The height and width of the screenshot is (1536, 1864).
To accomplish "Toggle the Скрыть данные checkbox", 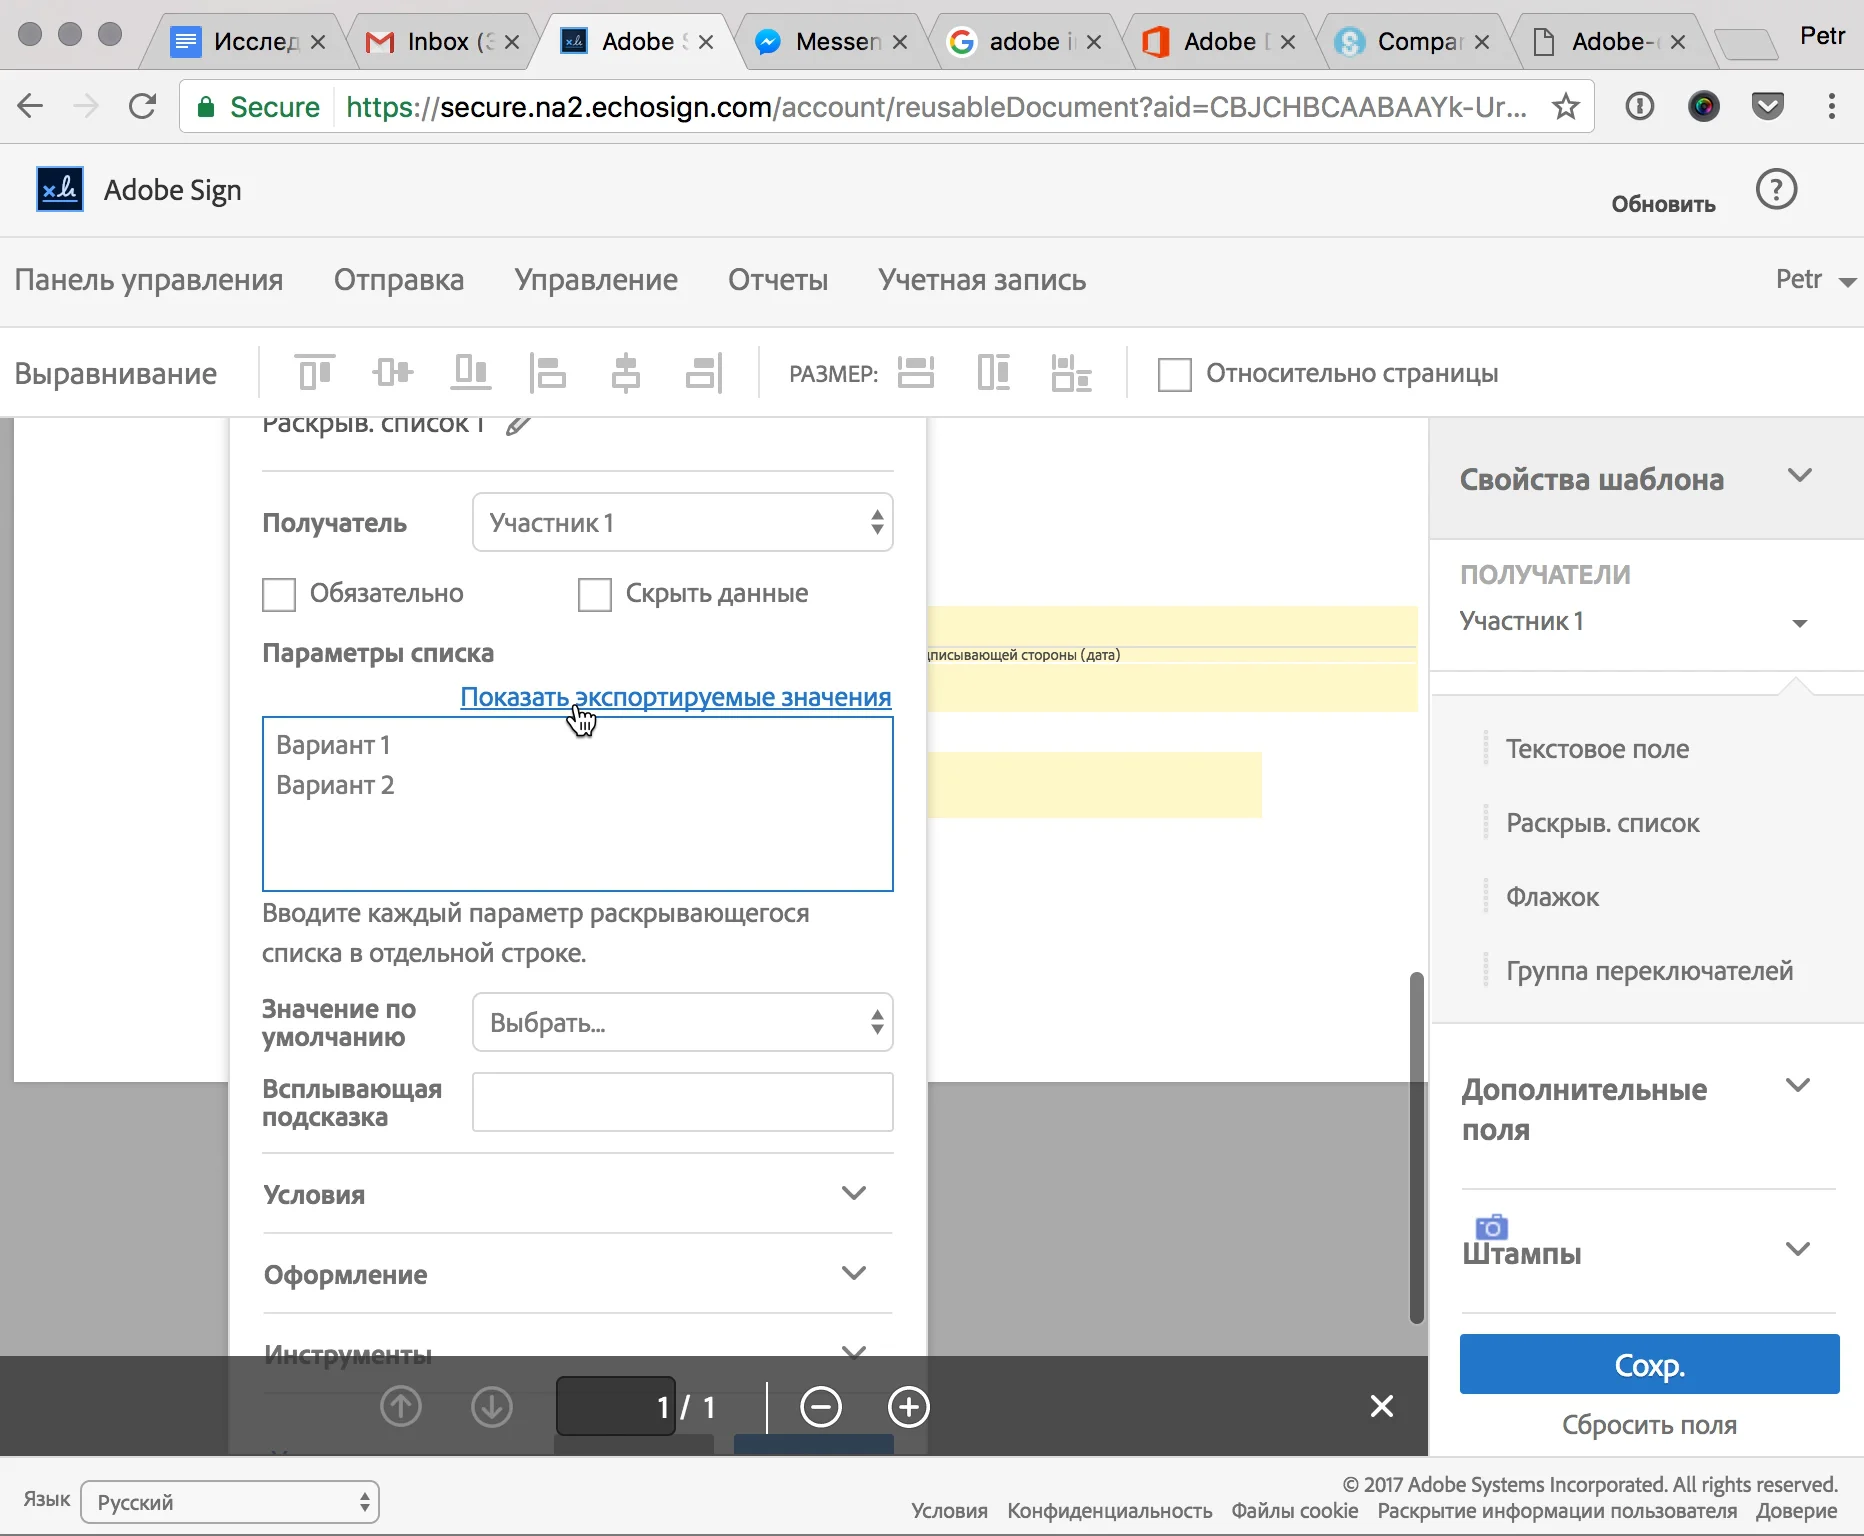I will pos(595,594).
